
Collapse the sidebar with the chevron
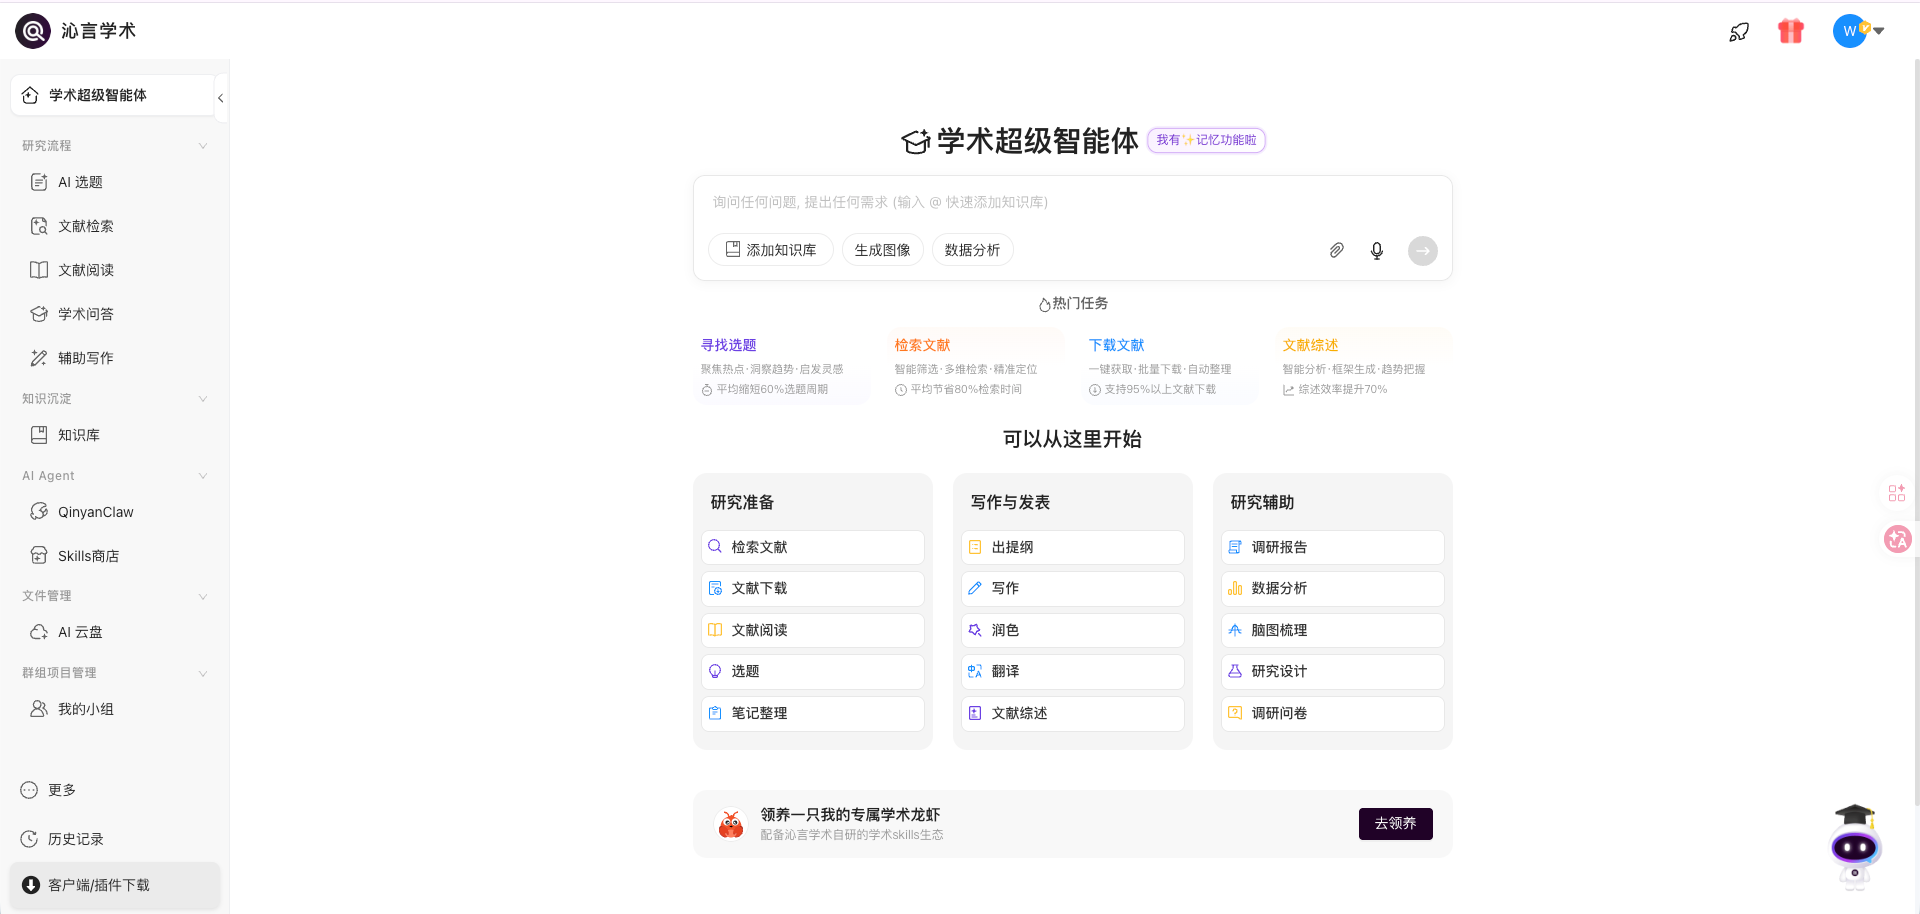(x=220, y=98)
